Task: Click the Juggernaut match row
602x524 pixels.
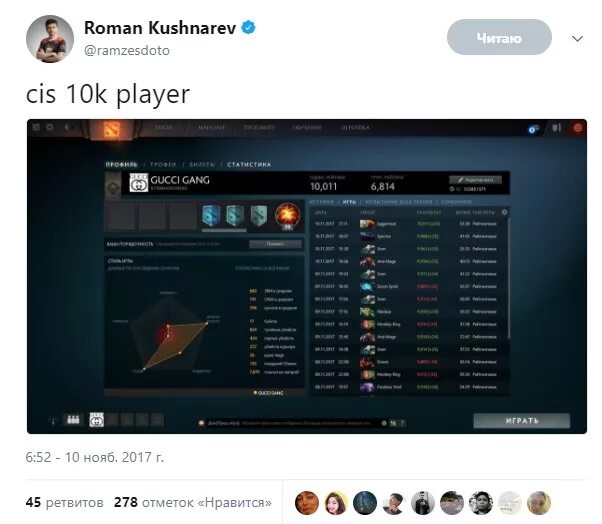Action: (x=409, y=224)
